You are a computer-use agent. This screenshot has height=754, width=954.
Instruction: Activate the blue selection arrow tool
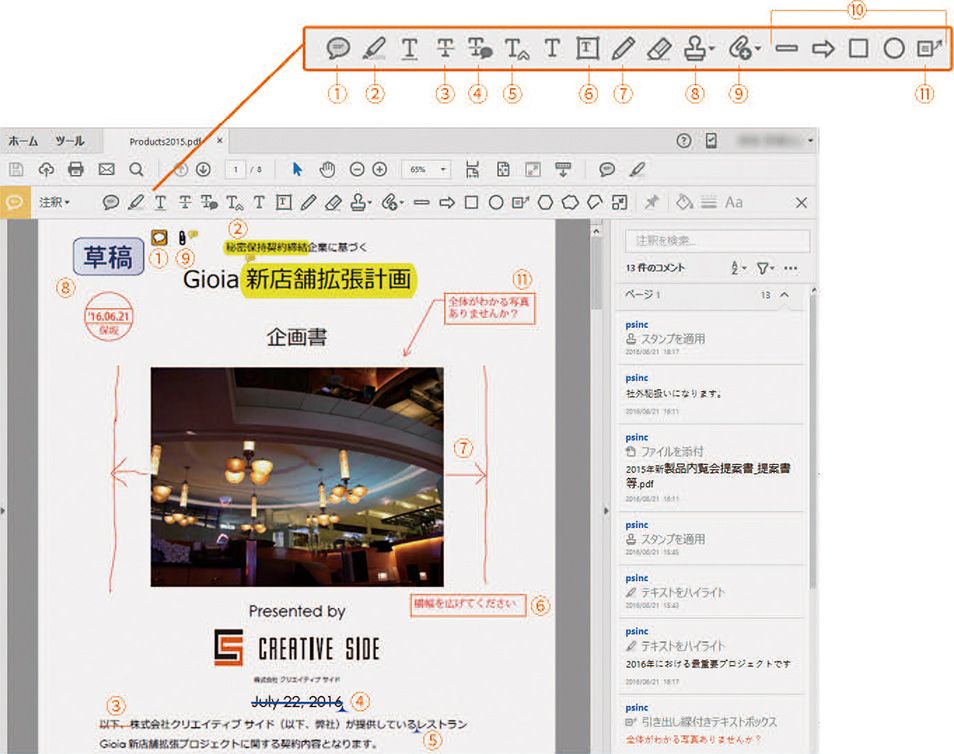pos(297,169)
